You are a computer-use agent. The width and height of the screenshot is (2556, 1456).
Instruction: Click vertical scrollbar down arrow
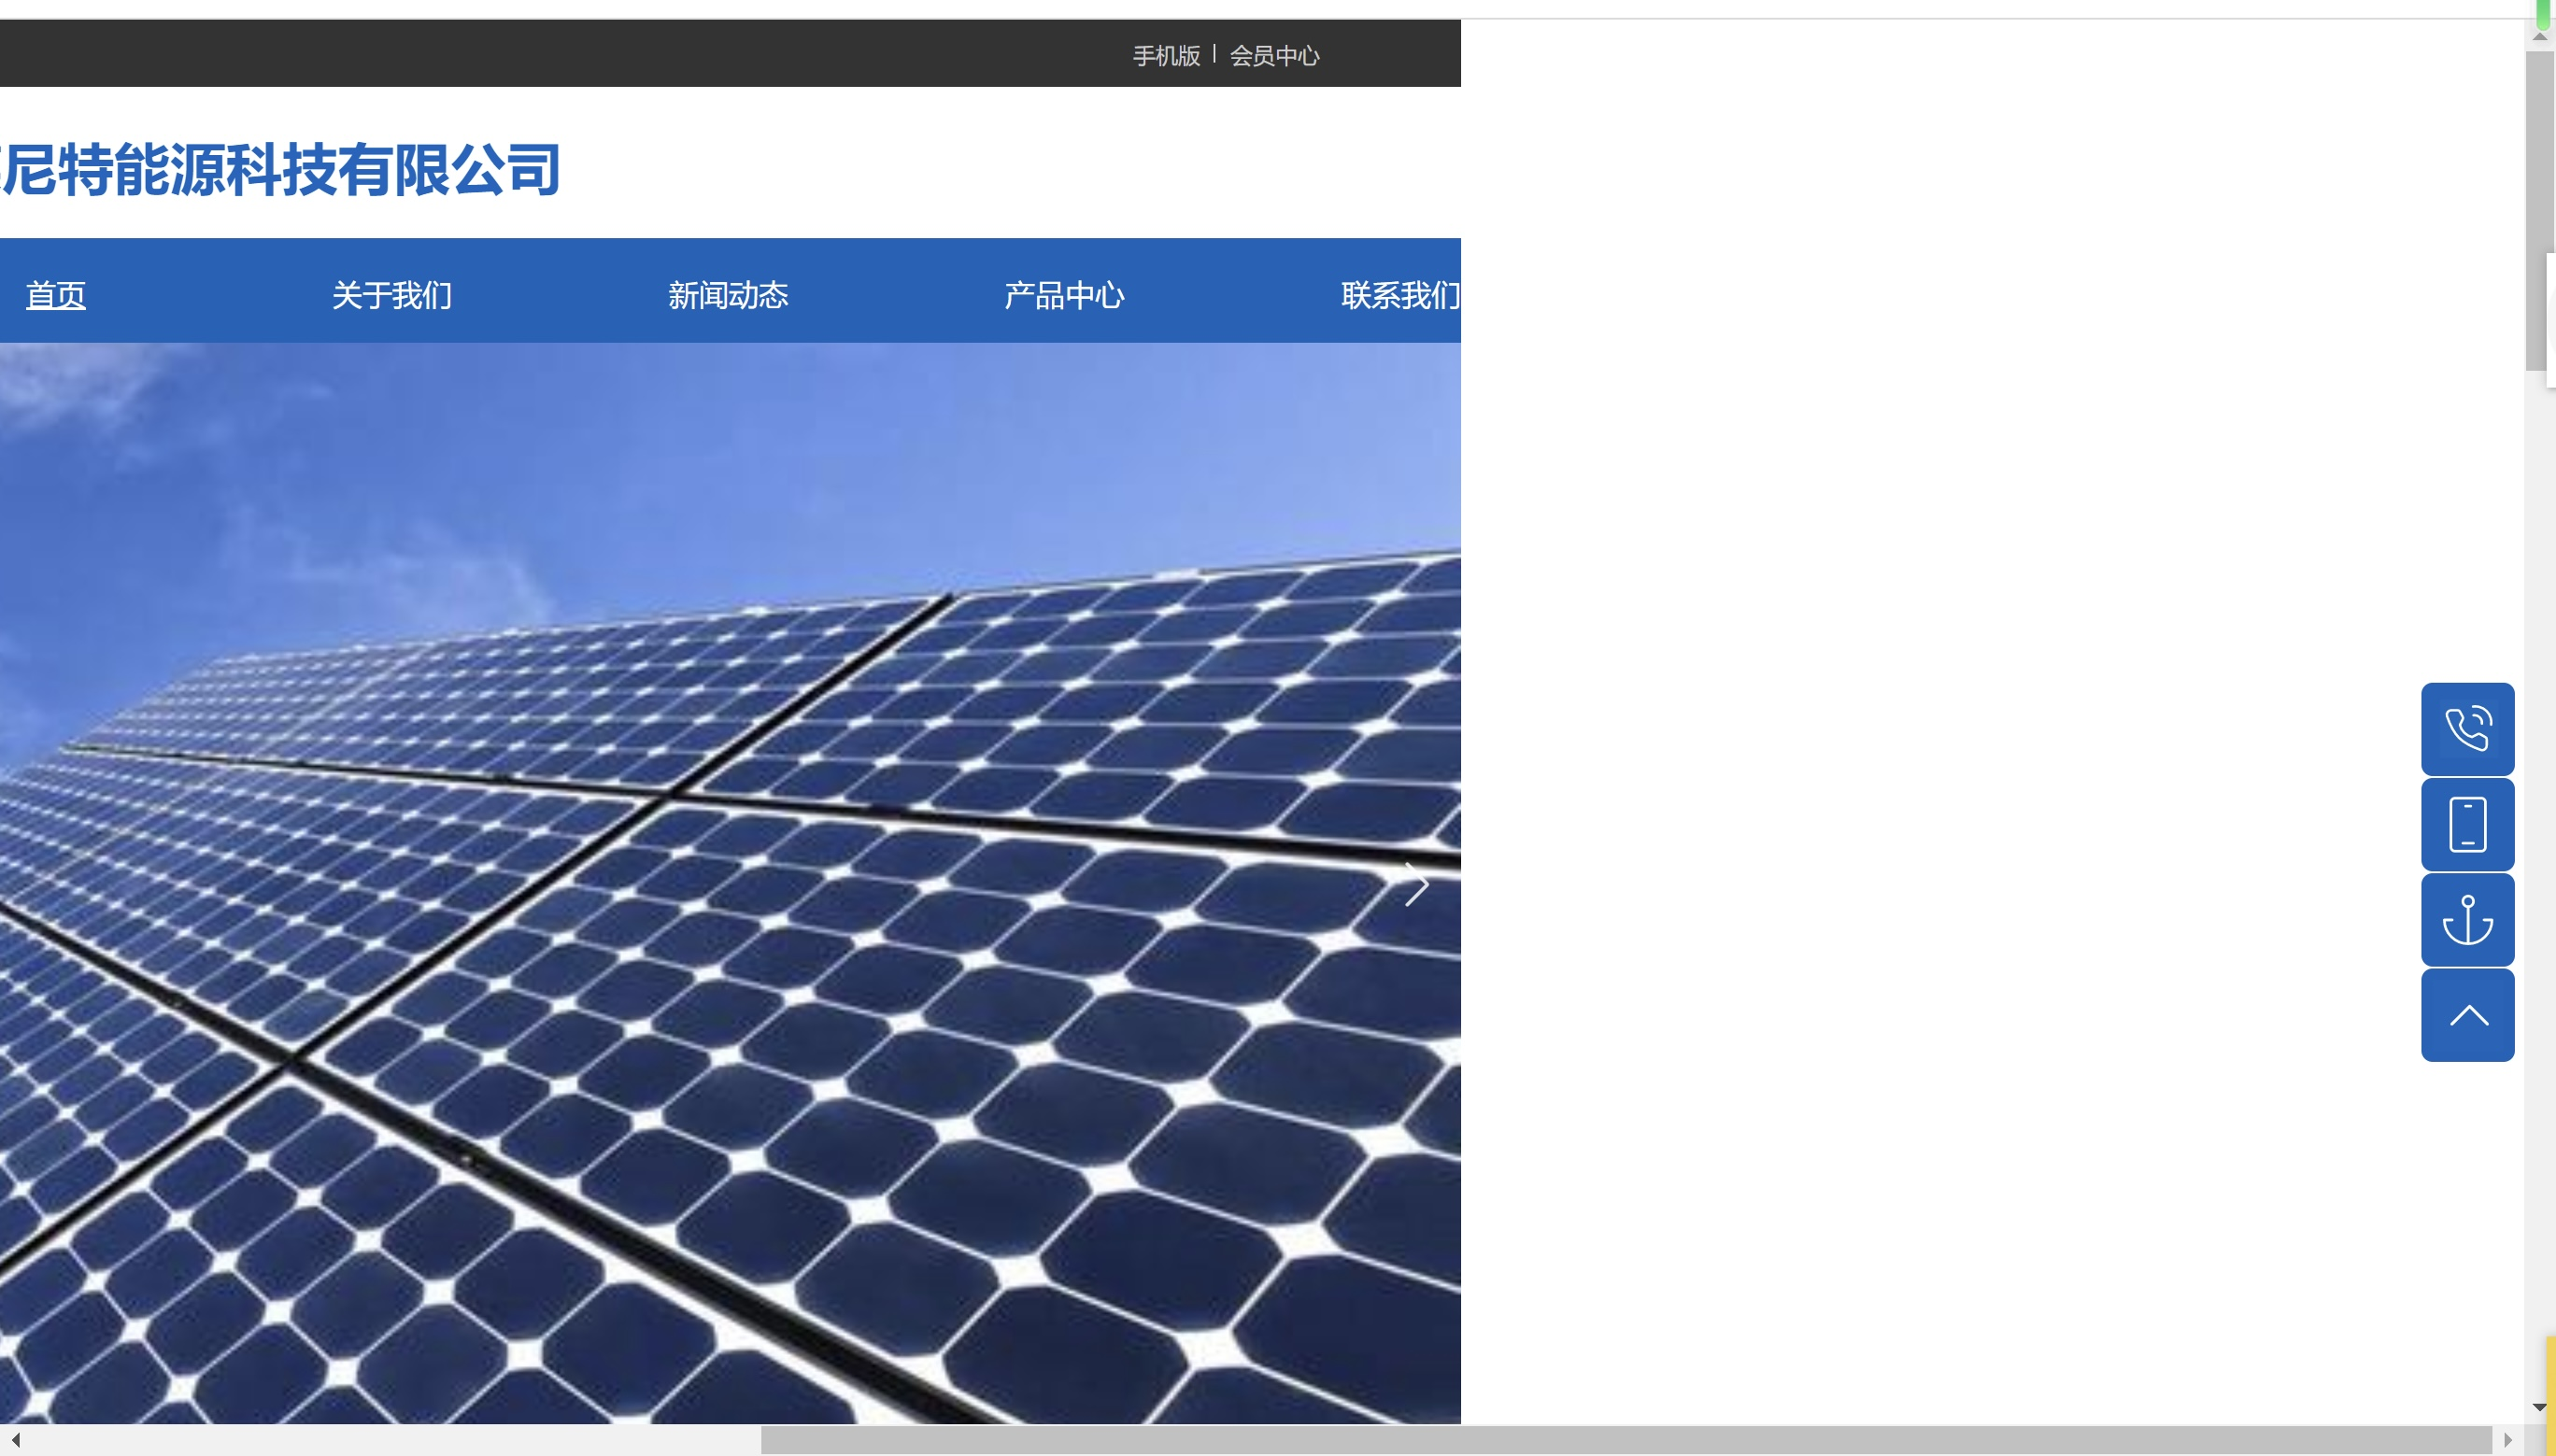coord(2539,1407)
